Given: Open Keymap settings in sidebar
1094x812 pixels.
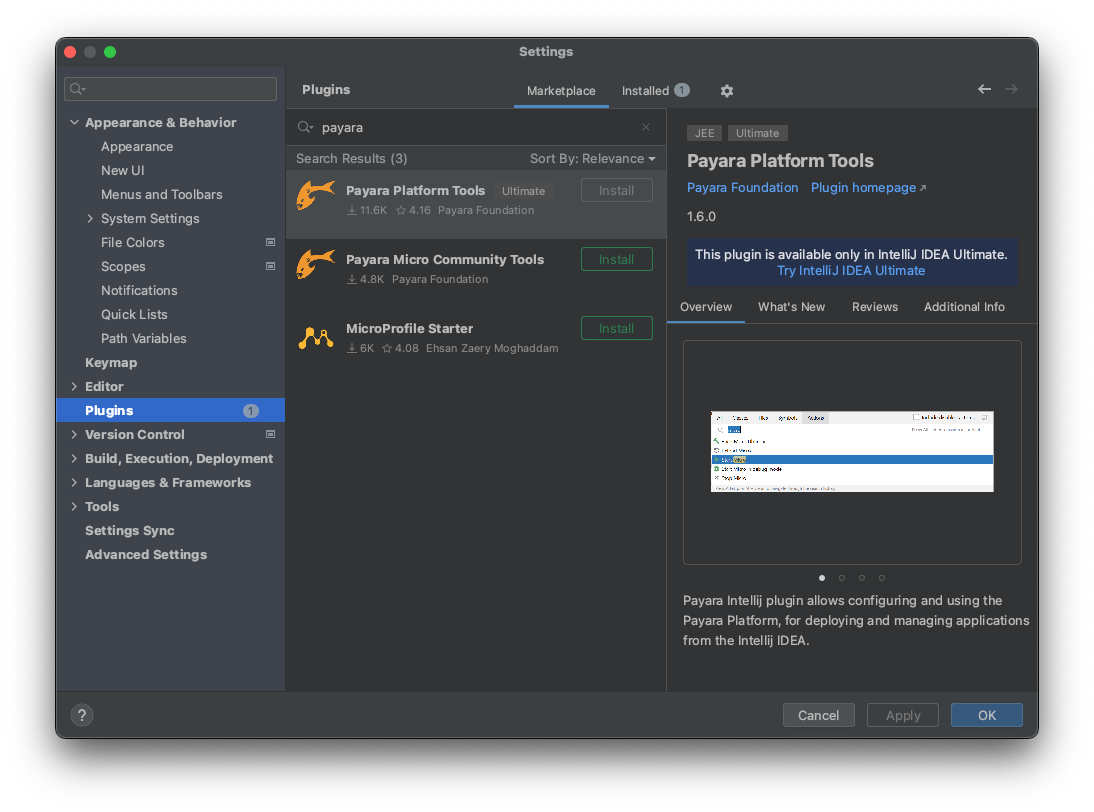Looking at the screenshot, I should coord(111,362).
